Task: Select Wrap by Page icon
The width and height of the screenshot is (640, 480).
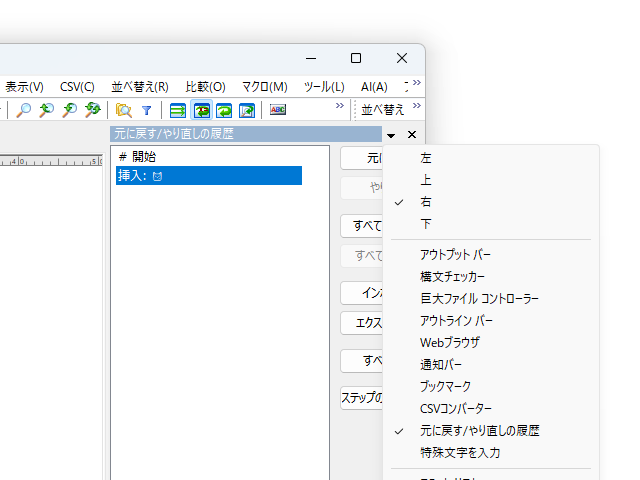Action: point(247,110)
